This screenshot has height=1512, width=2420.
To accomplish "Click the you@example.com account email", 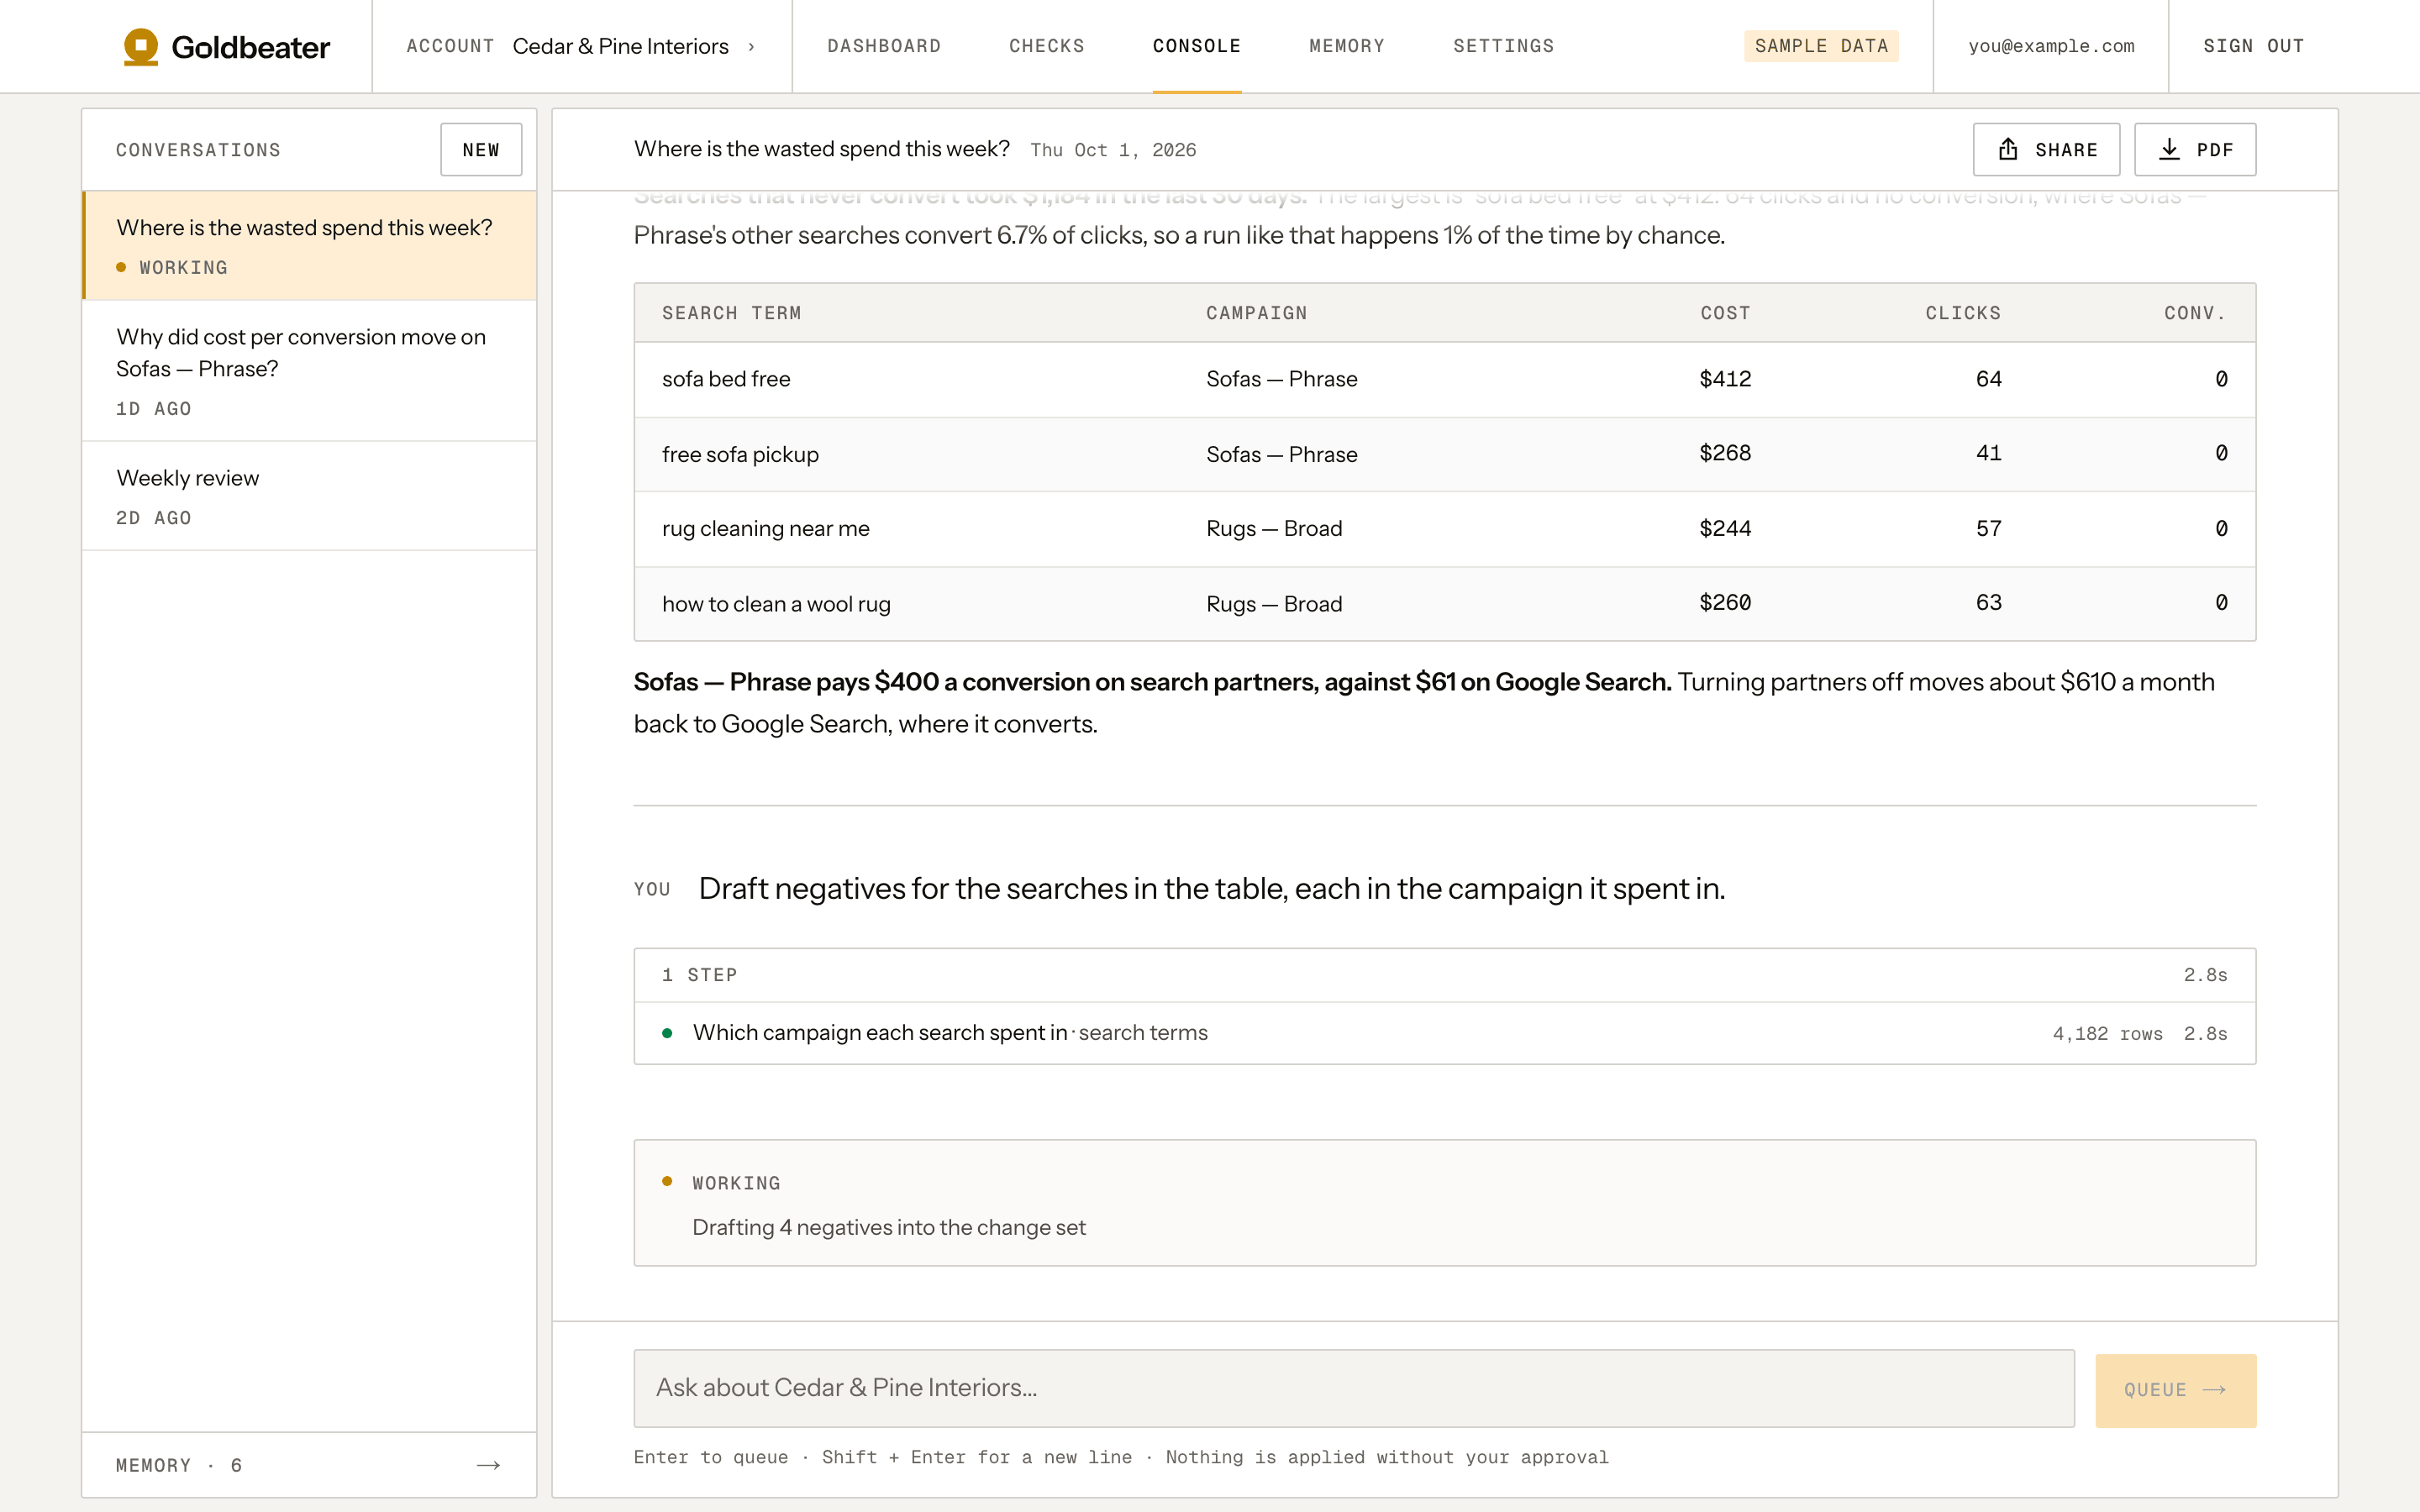I will (x=2051, y=46).
